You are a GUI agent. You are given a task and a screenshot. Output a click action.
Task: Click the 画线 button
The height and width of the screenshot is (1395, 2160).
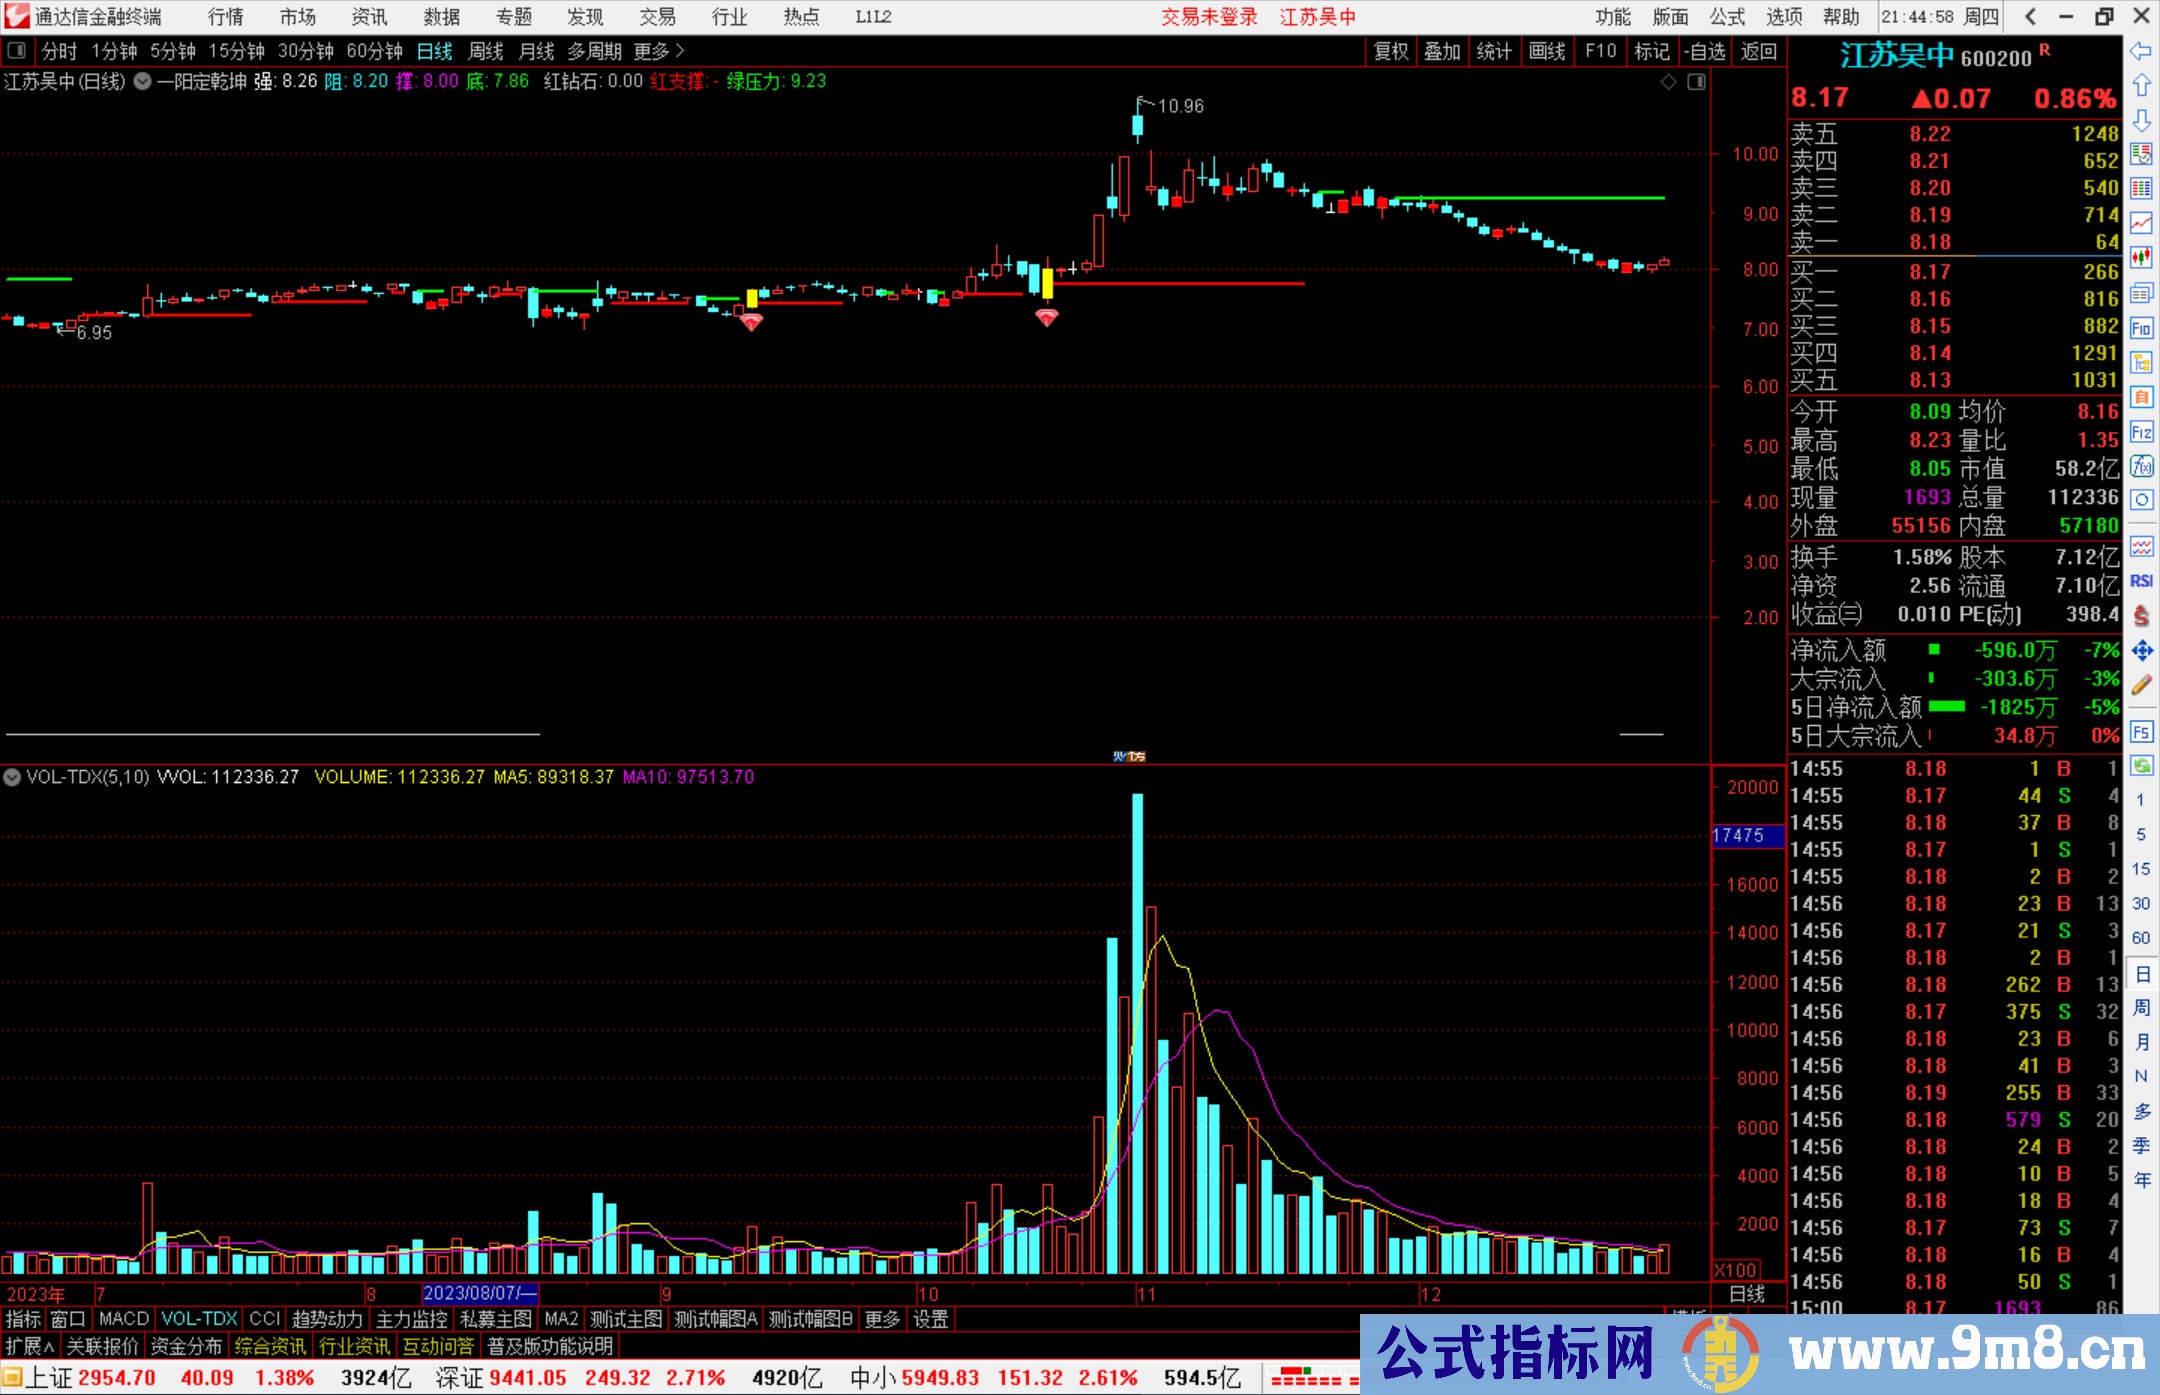[x=1547, y=51]
